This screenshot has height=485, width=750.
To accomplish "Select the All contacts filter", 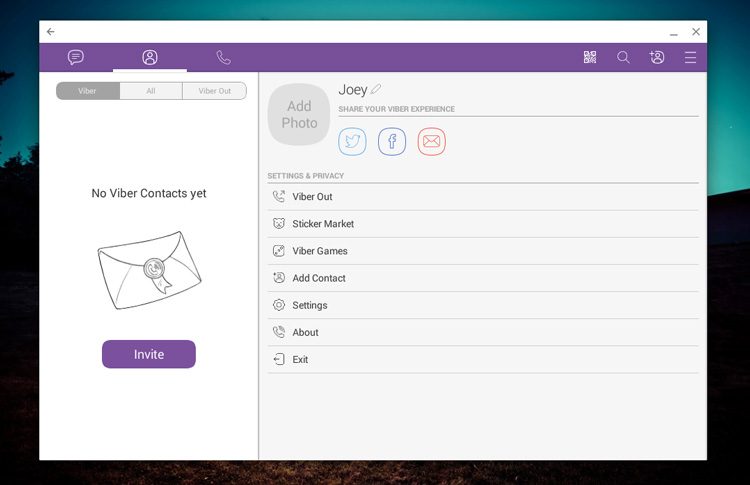I will 151,91.
